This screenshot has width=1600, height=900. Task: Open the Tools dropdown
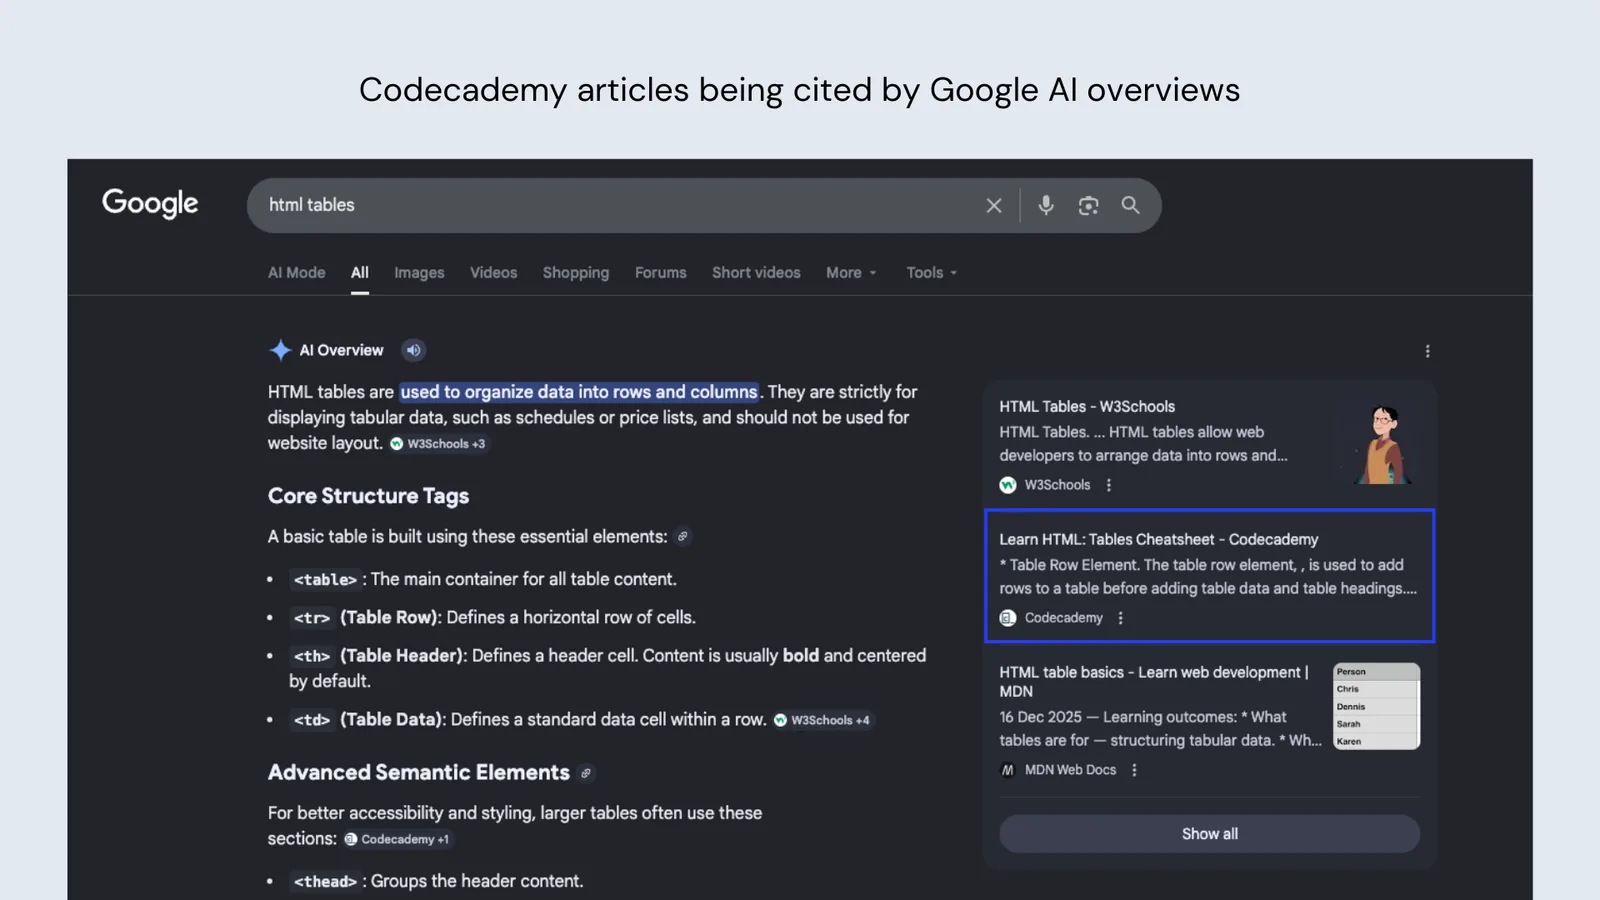[931, 273]
